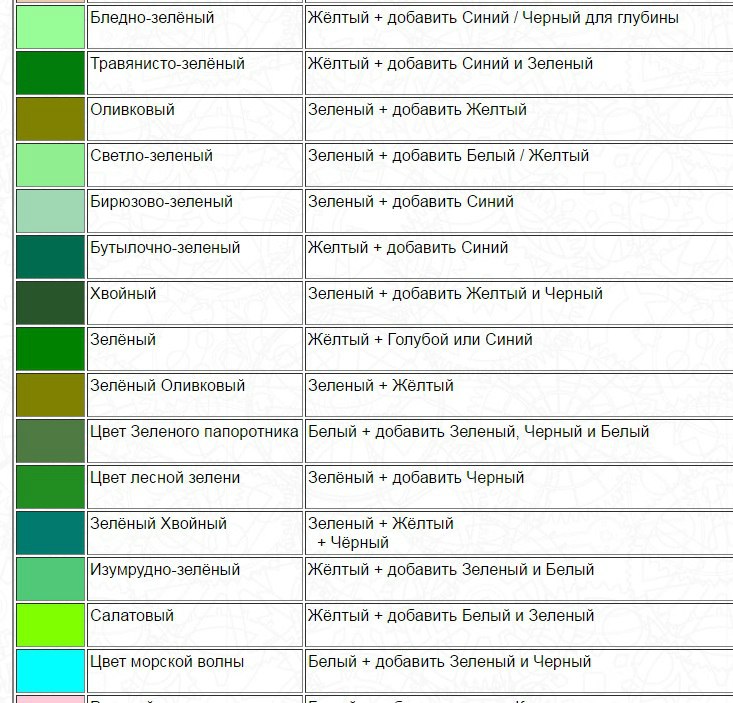Select the Бирюзово-зеленый color swatch
Screen dimensions: 733x703
50,211
